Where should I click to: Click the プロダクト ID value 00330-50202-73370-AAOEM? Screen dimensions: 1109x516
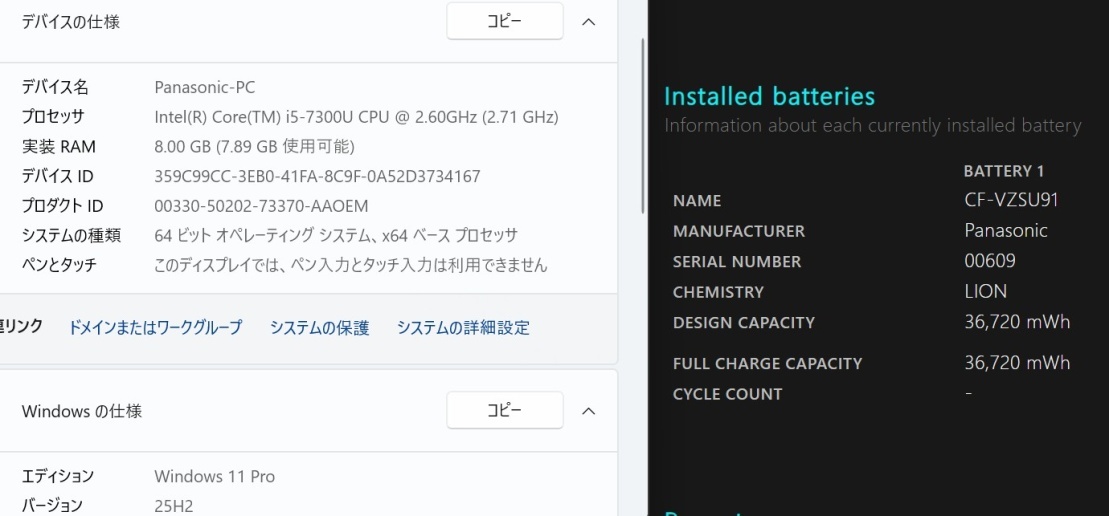tap(261, 206)
